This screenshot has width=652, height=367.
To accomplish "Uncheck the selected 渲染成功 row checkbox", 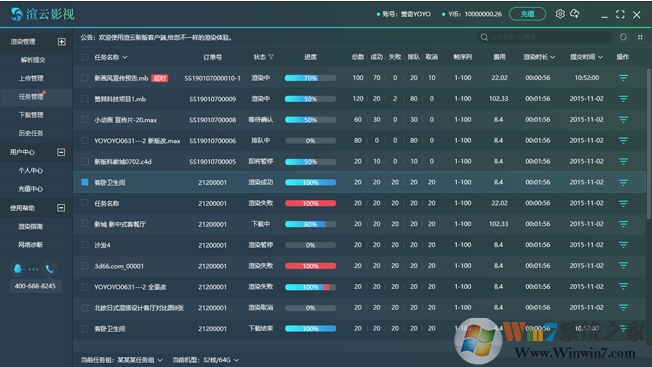I will click(85, 182).
